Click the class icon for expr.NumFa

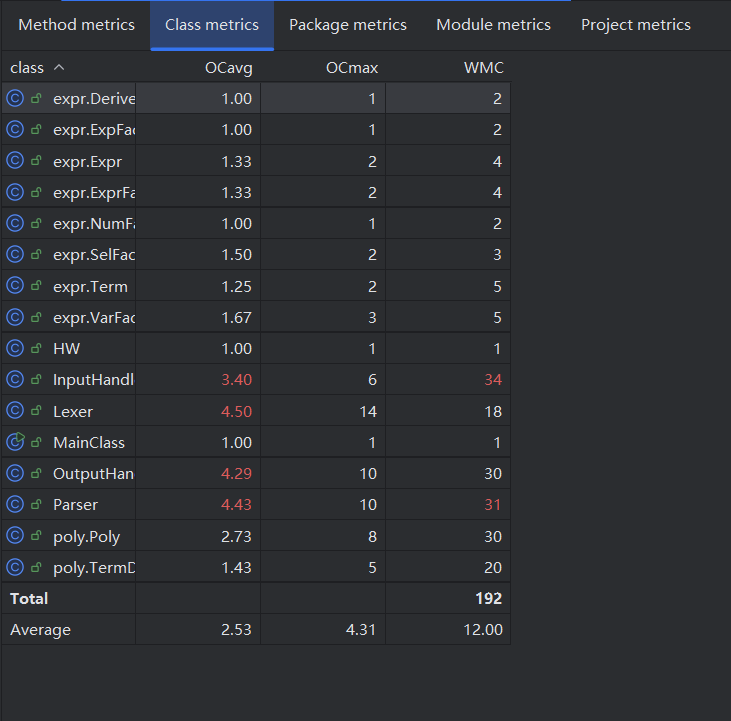[x=15, y=223]
